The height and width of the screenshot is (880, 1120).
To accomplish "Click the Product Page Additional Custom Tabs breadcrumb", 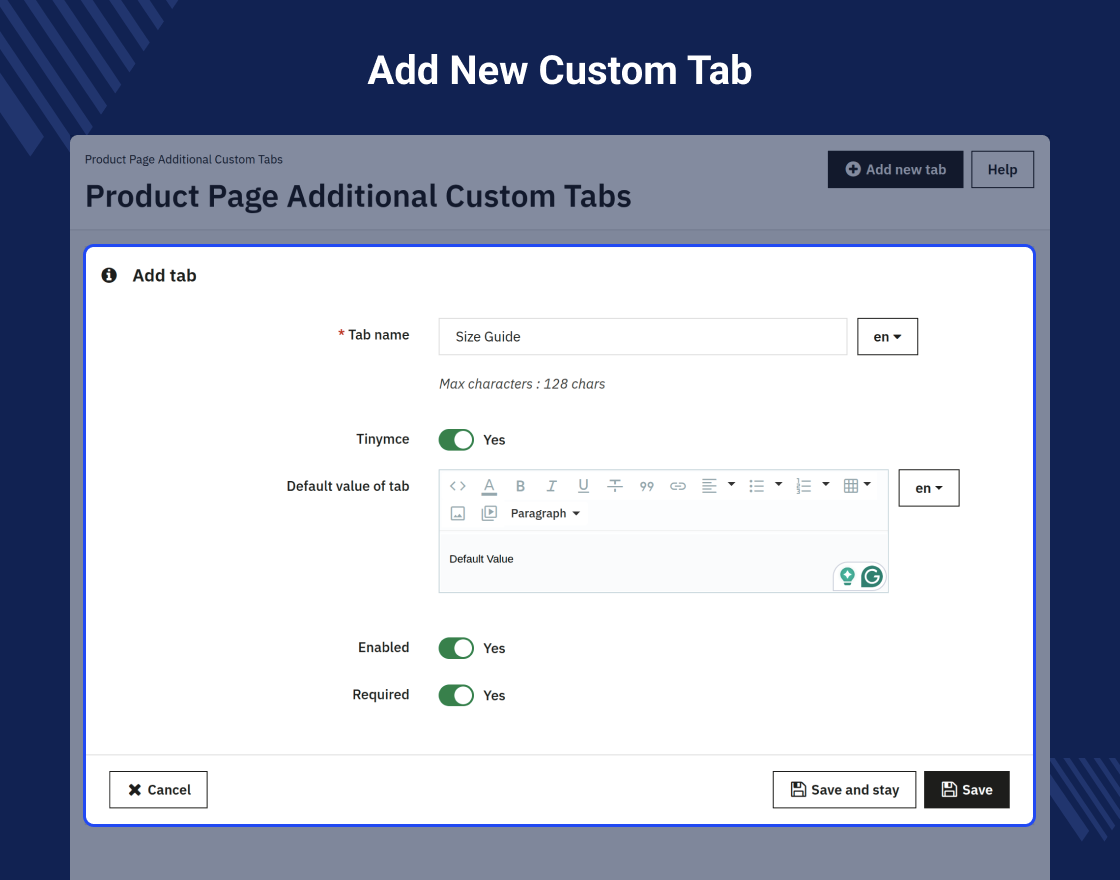I will (184, 159).
